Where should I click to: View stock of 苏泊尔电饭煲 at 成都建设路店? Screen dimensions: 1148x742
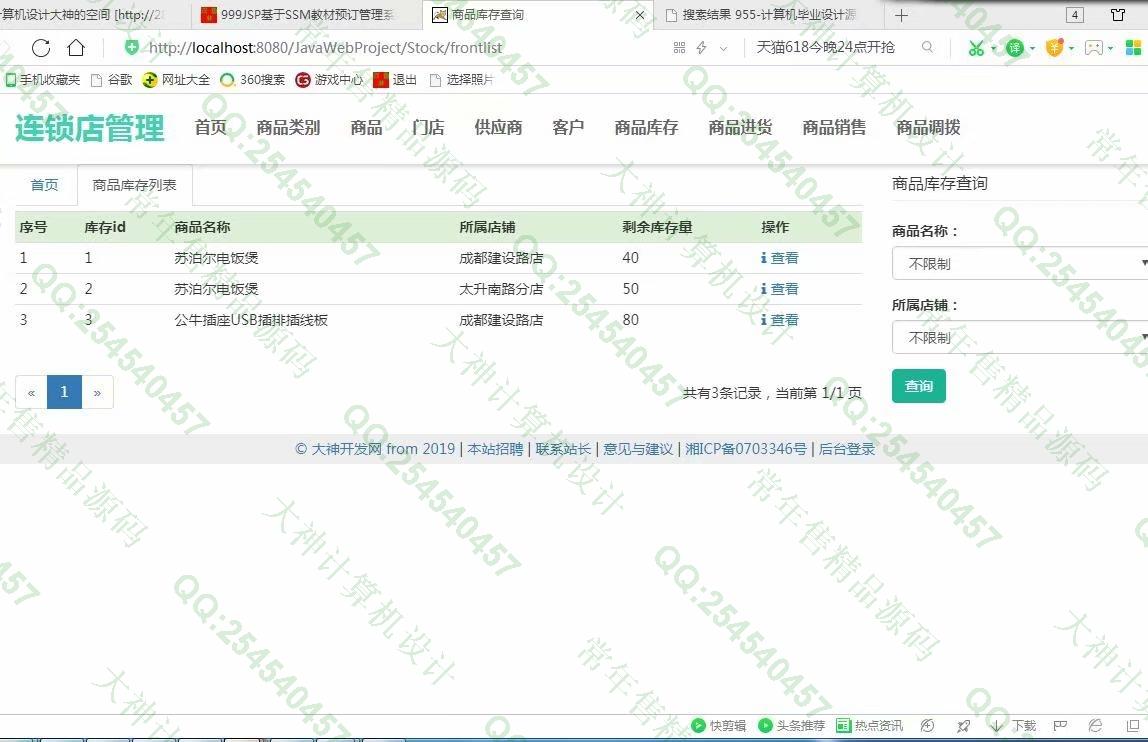click(x=780, y=258)
